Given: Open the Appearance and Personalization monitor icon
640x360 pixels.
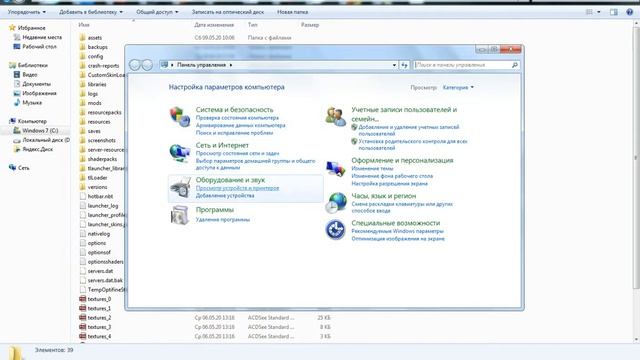Looking at the screenshot, I should pos(336,168).
